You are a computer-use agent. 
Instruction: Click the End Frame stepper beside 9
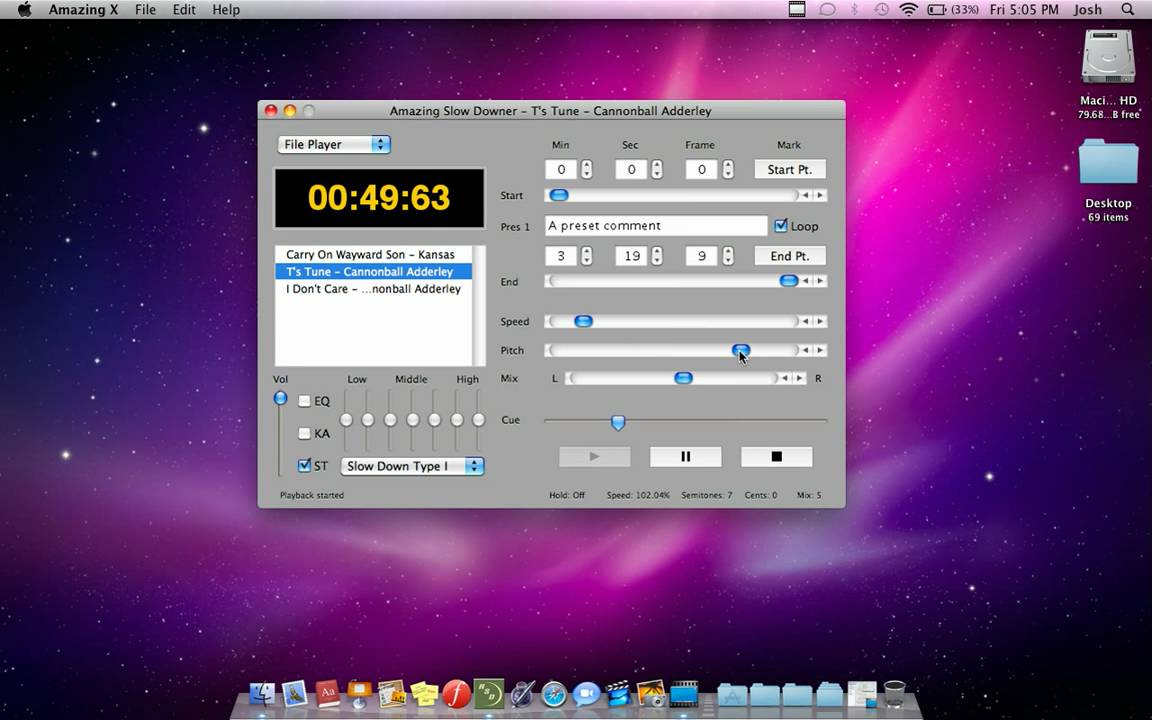[x=727, y=256]
